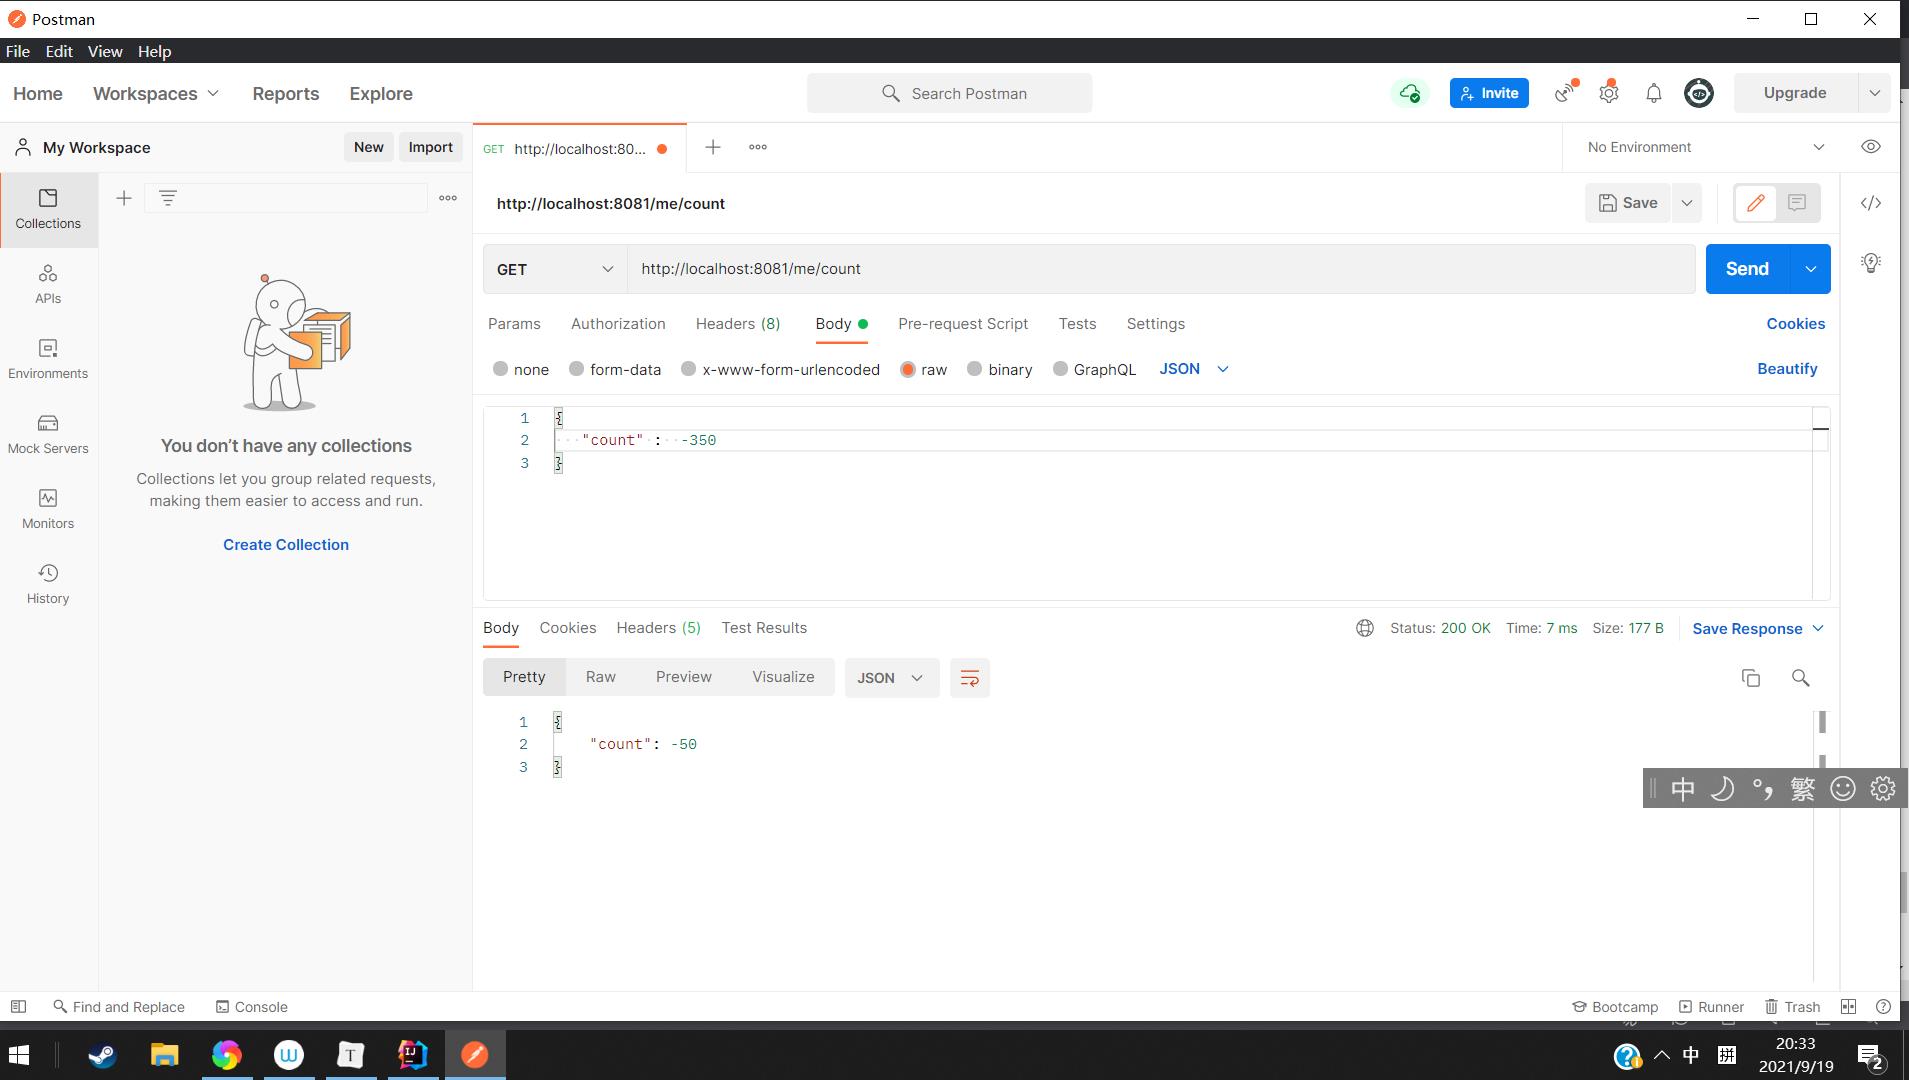Switch to edit mode pencil icon

1755,203
